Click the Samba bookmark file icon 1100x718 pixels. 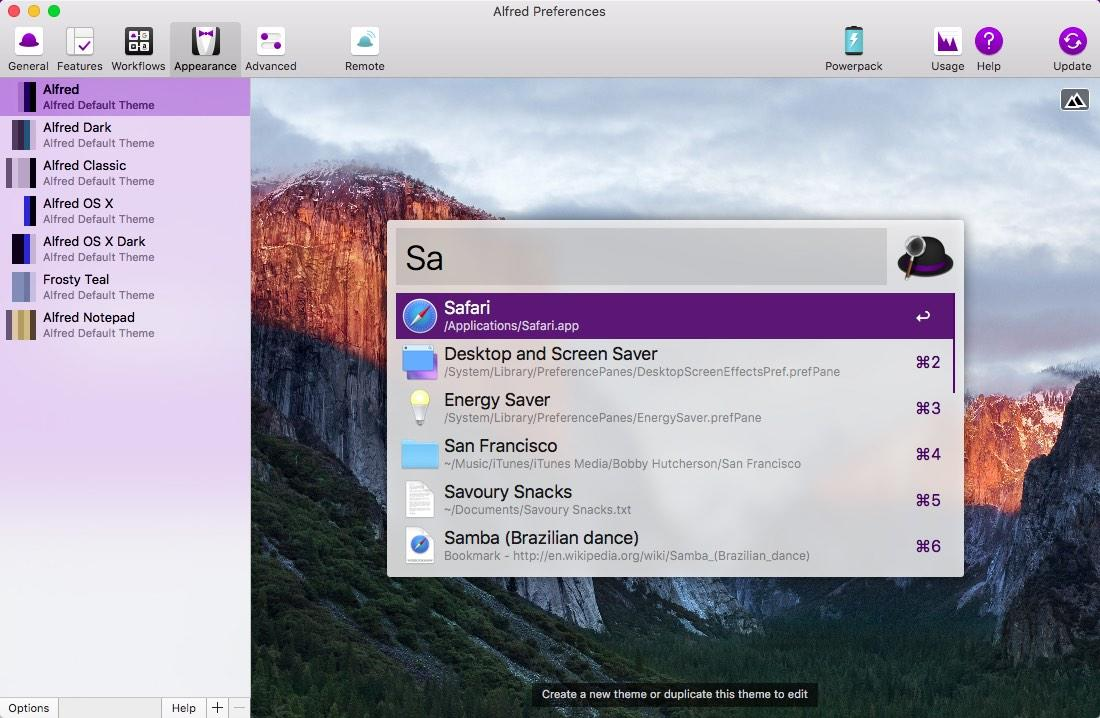click(420, 545)
